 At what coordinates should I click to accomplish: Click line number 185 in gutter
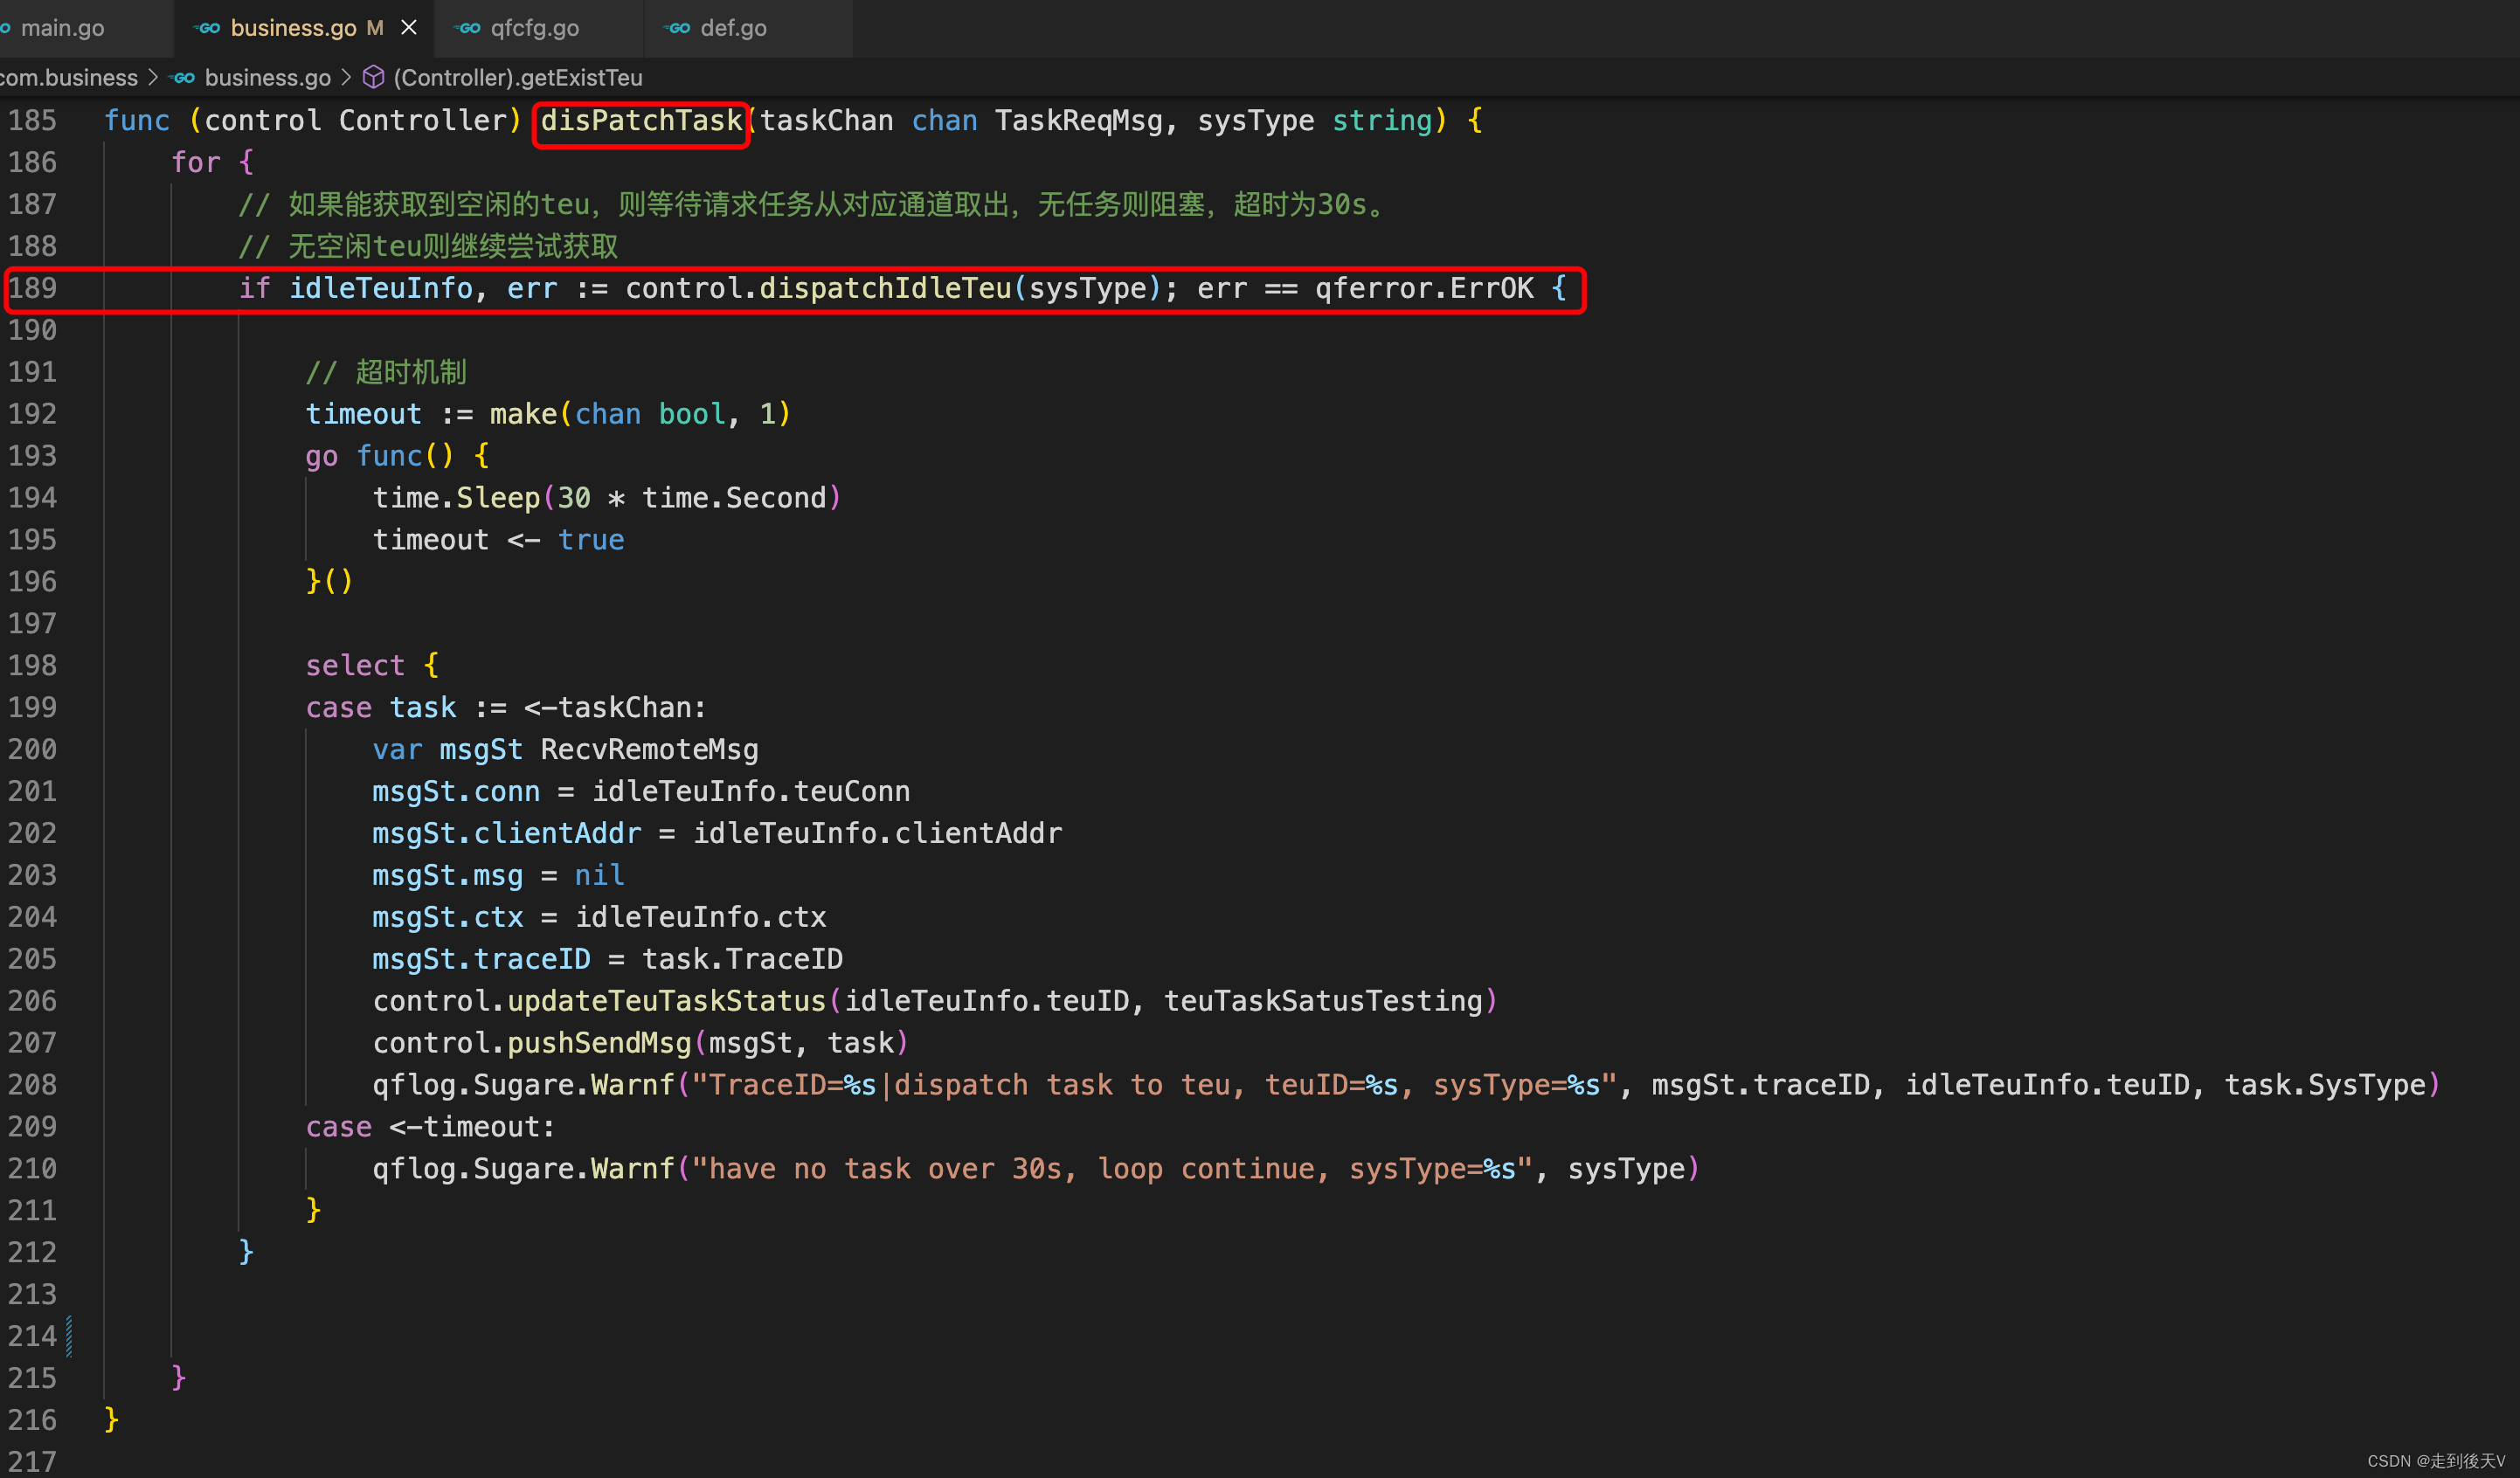coord(33,121)
